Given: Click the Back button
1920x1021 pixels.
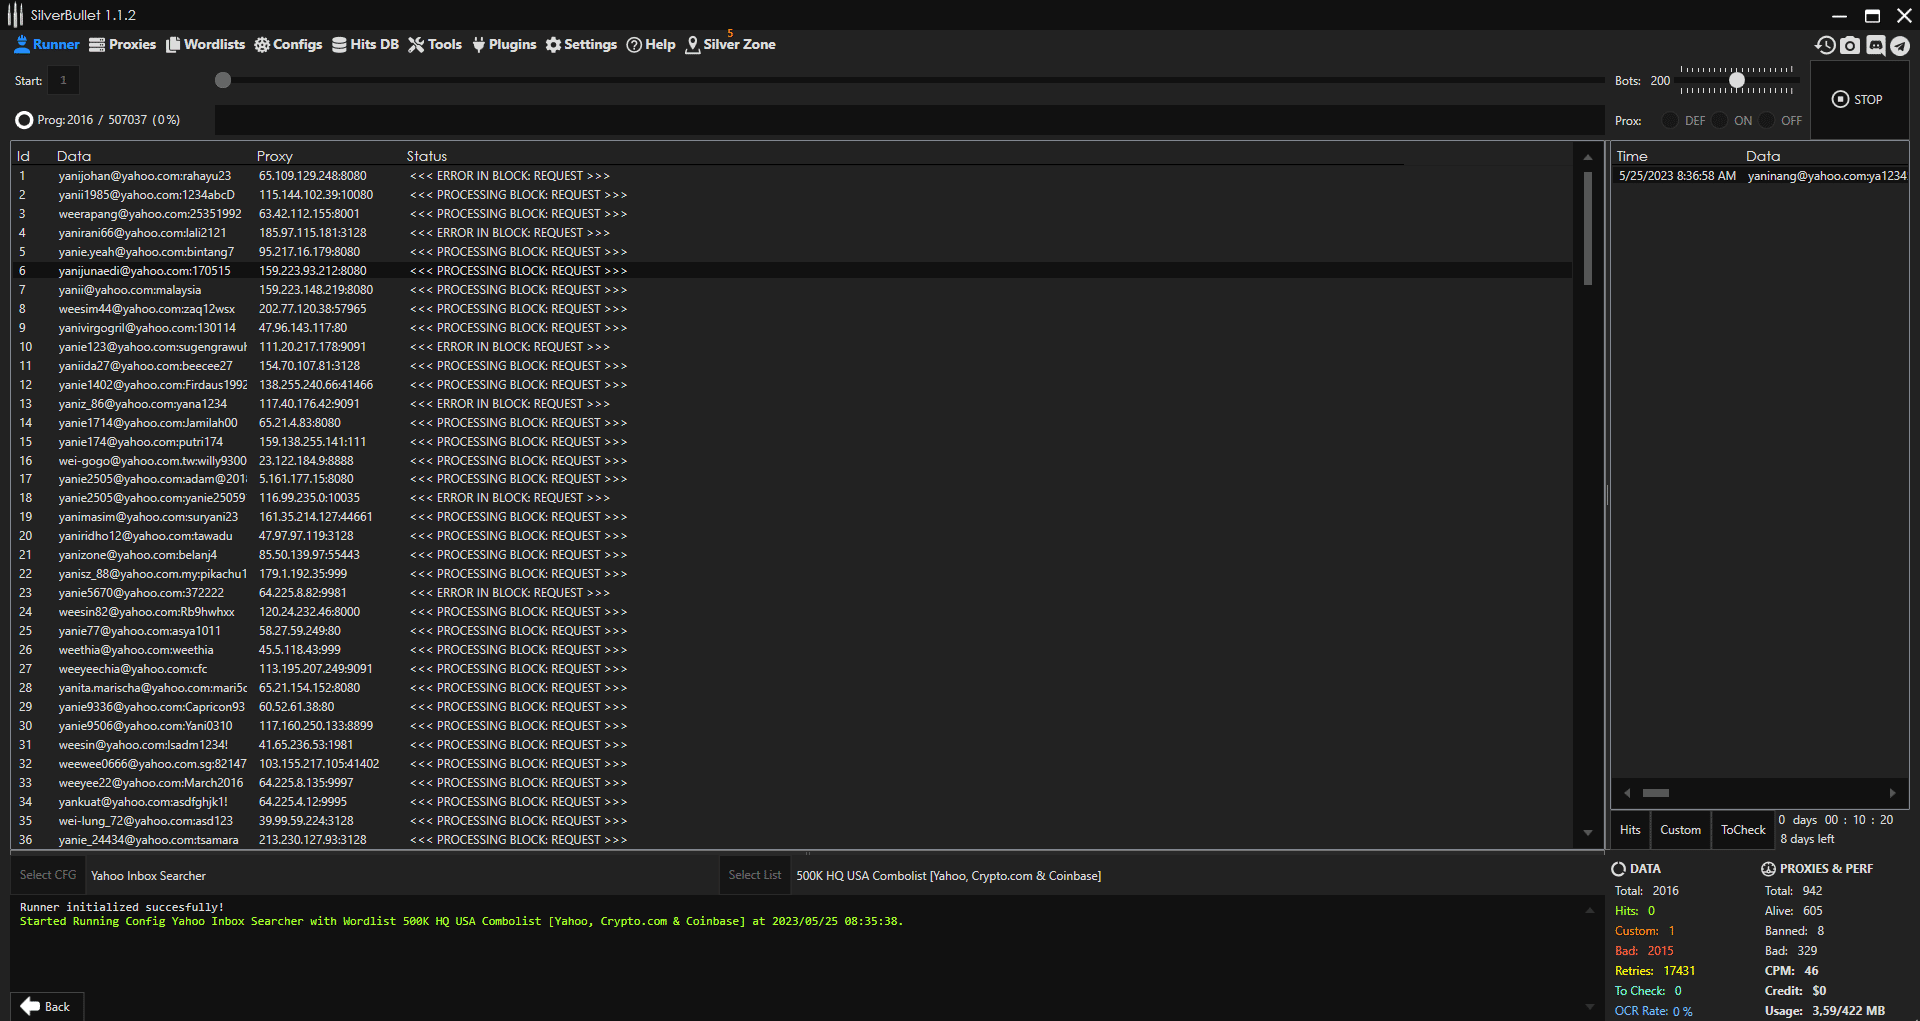Looking at the screenshot, I should click(46, 1006).
